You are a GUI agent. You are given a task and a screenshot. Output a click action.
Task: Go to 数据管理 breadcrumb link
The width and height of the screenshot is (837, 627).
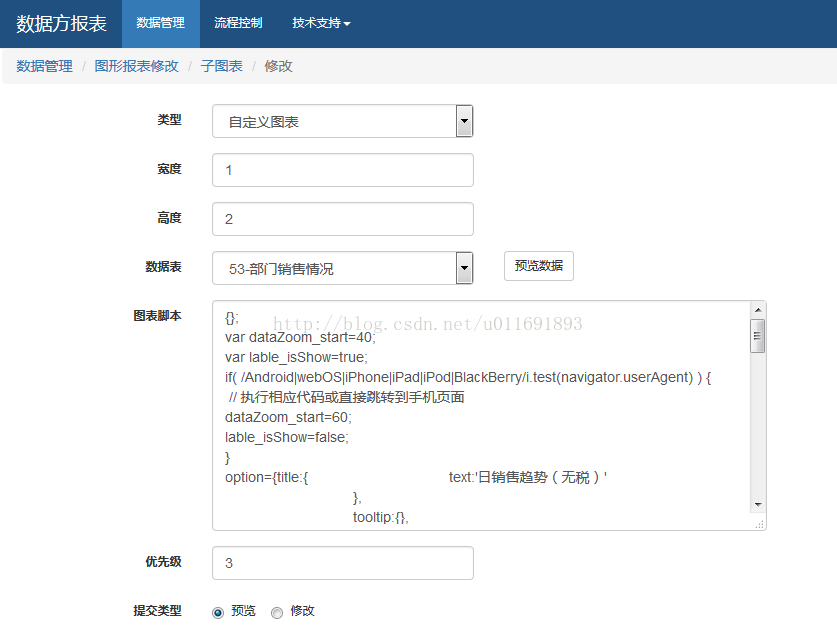coord(44,66)
